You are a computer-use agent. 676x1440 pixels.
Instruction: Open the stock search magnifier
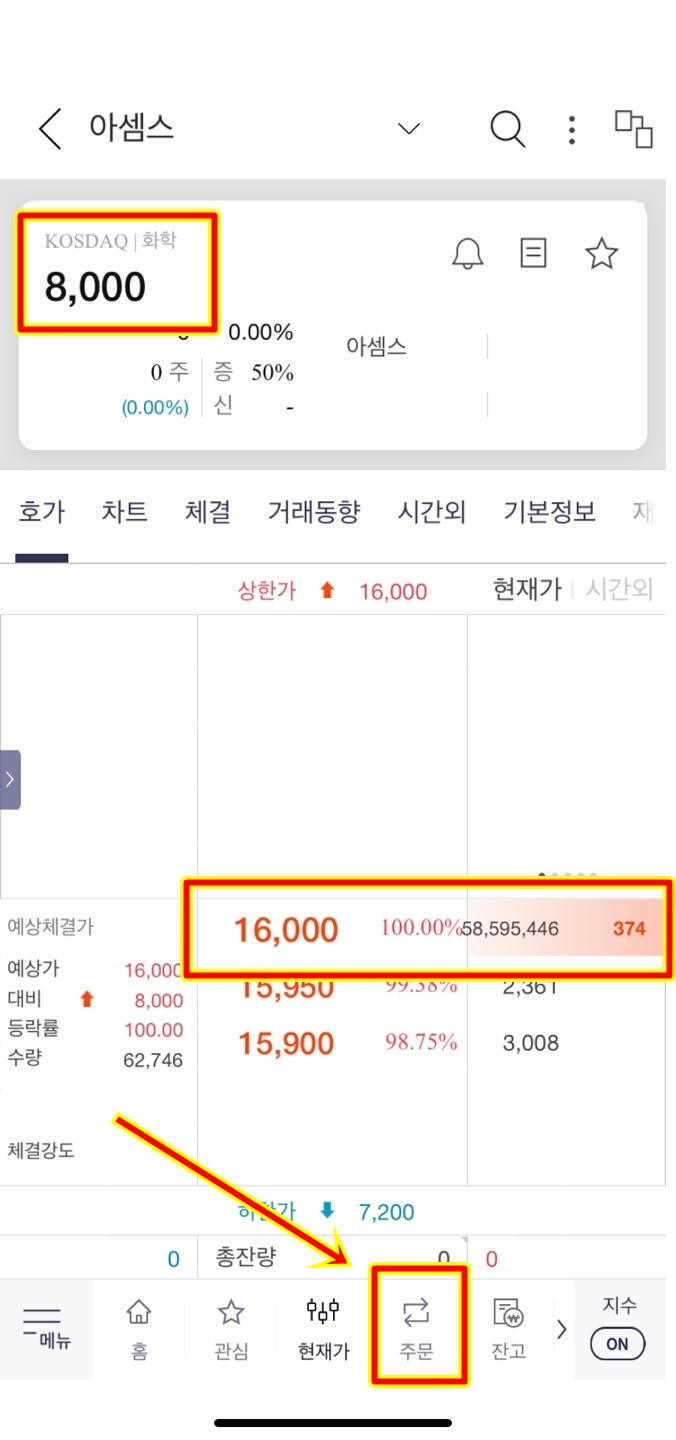(507, 129)
